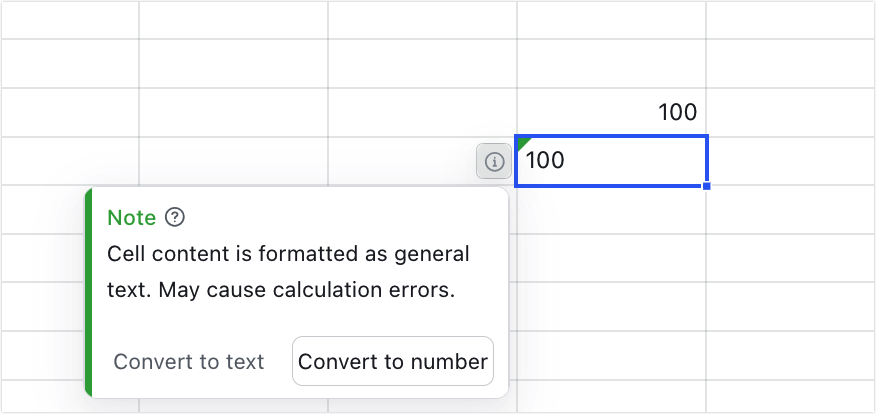
Task: Click the green accent bar on the note popup
Action: pos(89,290)
